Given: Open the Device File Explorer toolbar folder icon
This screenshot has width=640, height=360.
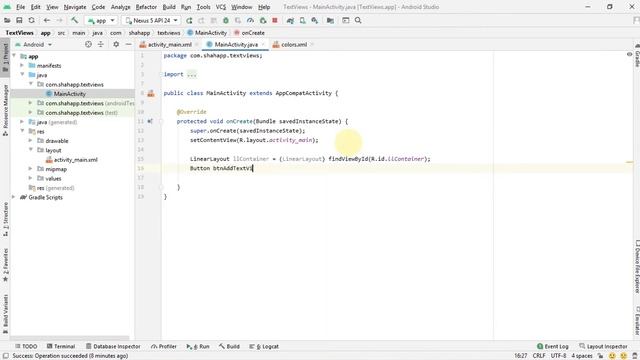Looking at the screenshot, I should 330,20.
